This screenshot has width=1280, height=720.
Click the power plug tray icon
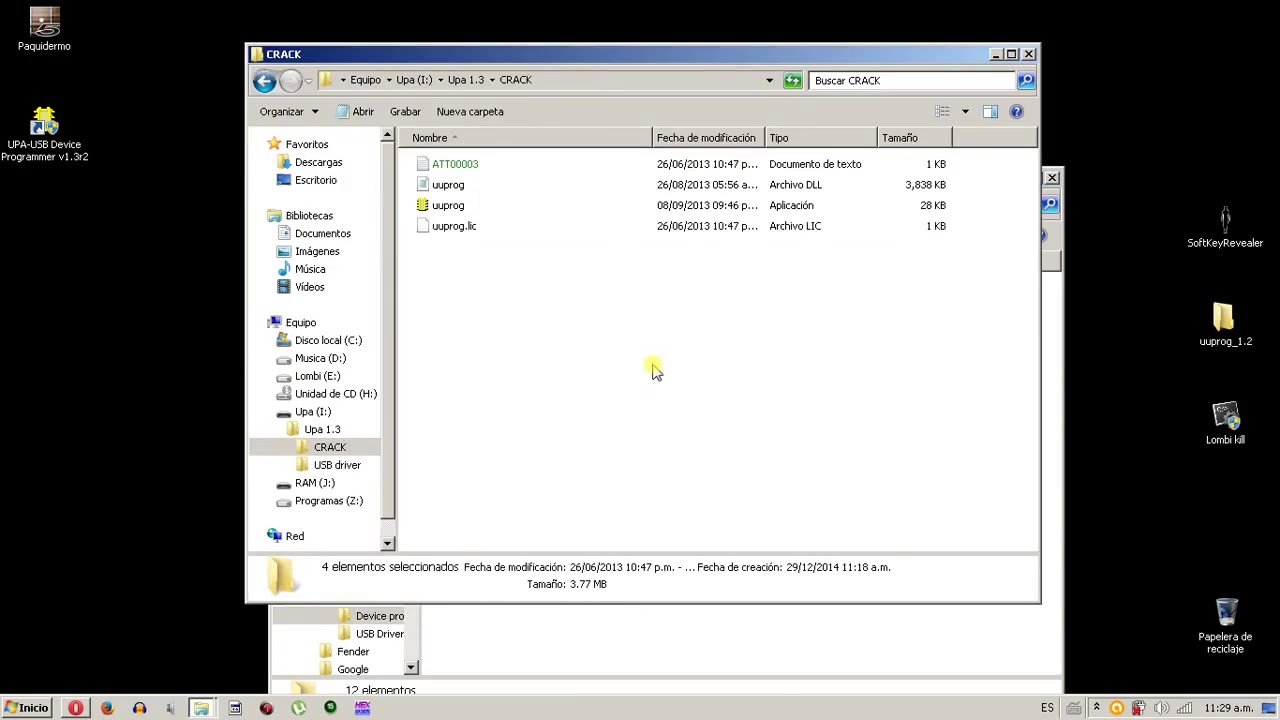(x=1139, y=708)
